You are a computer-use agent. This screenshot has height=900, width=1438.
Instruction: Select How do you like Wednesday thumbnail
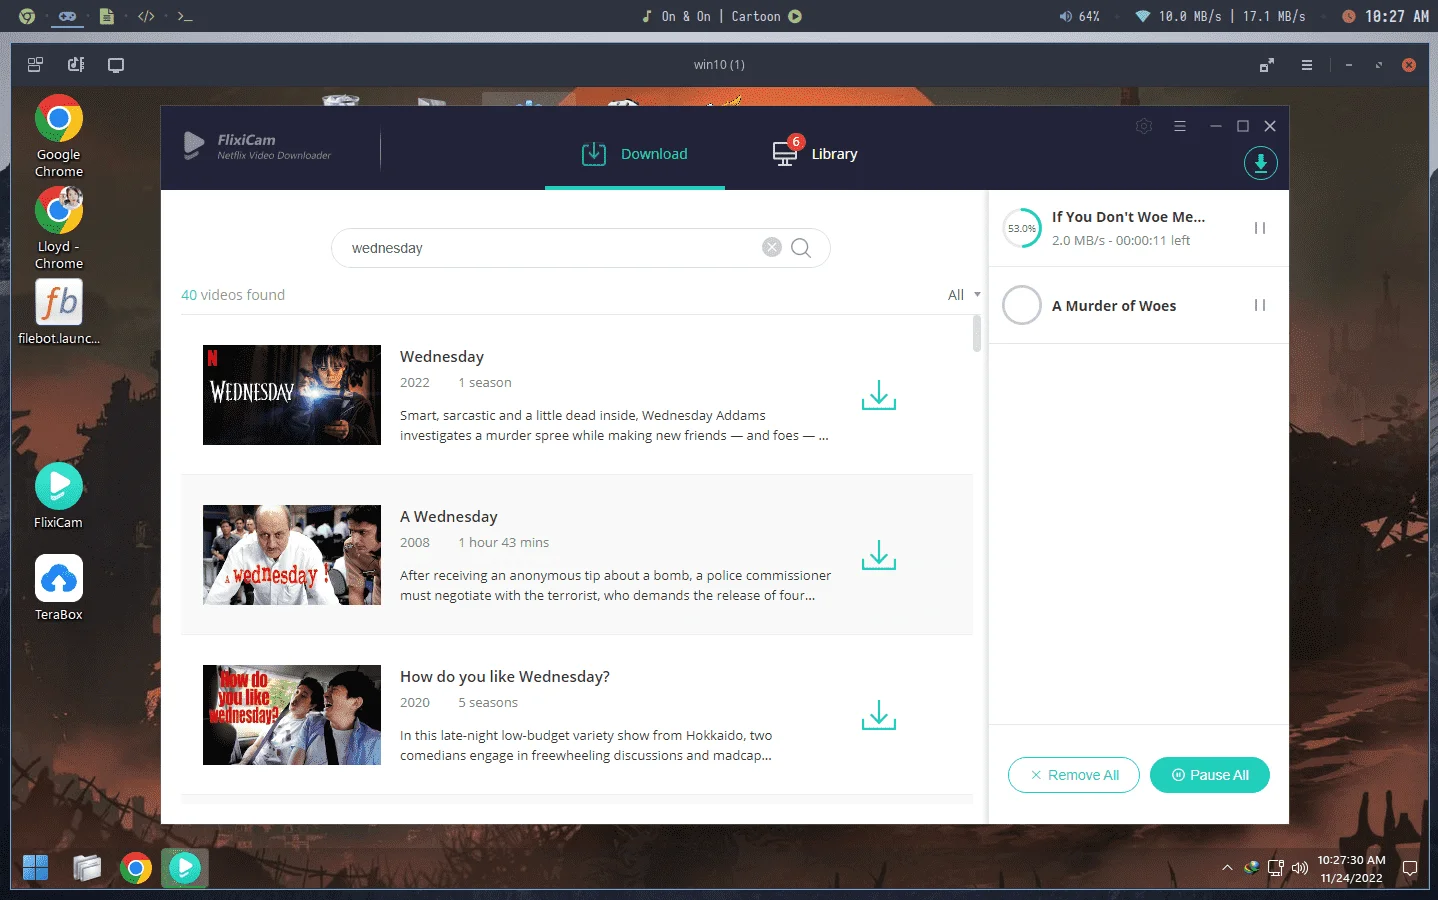tap(292, 715)
